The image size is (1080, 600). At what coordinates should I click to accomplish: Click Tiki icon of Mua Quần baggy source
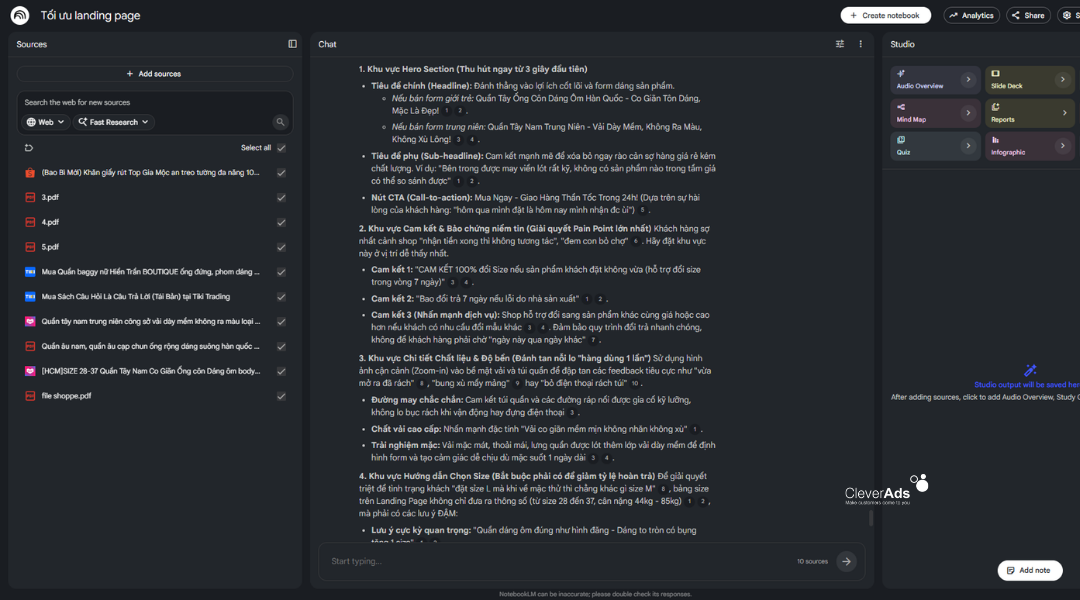pos(30,272)
